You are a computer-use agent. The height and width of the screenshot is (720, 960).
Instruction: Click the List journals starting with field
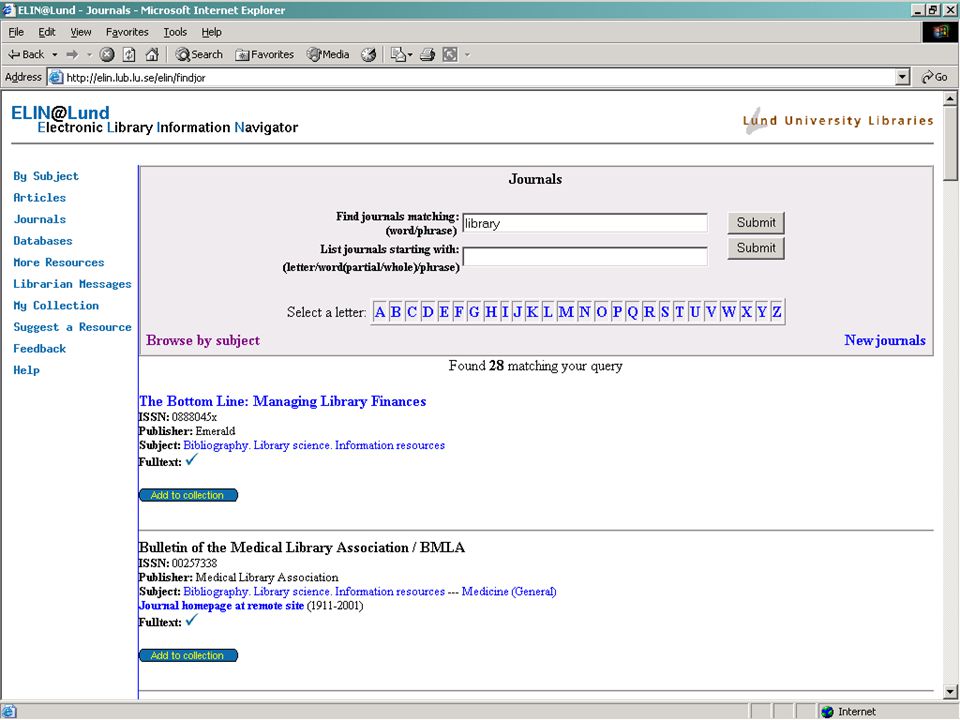coord(585,257)
